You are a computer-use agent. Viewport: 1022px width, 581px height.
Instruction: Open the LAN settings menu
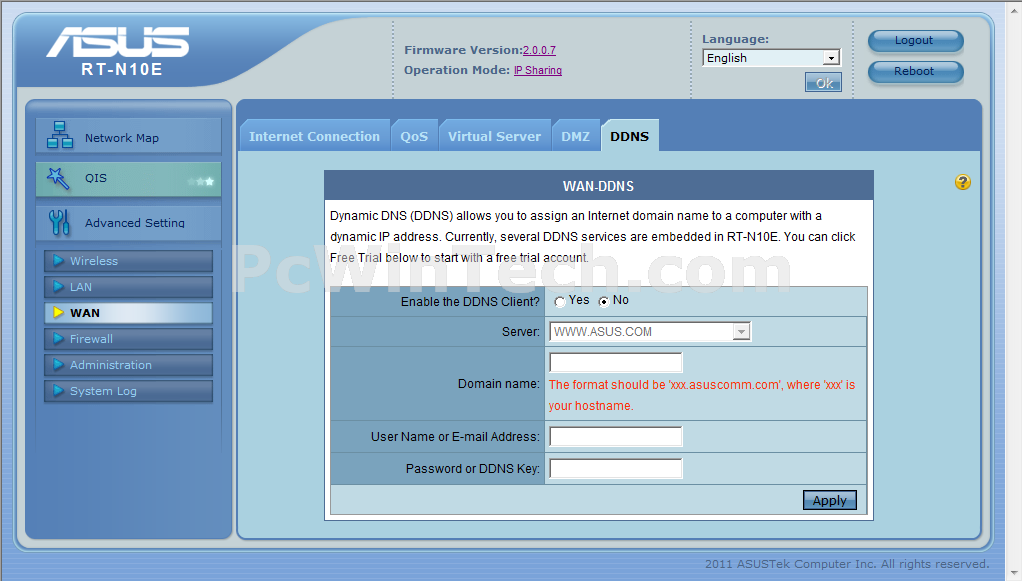[x=128, y=287]
